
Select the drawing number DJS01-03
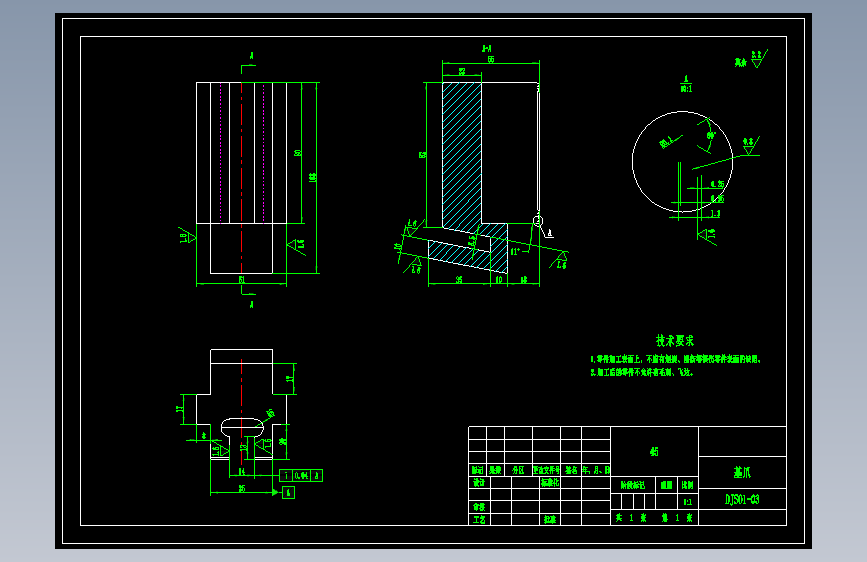point(742,499)
